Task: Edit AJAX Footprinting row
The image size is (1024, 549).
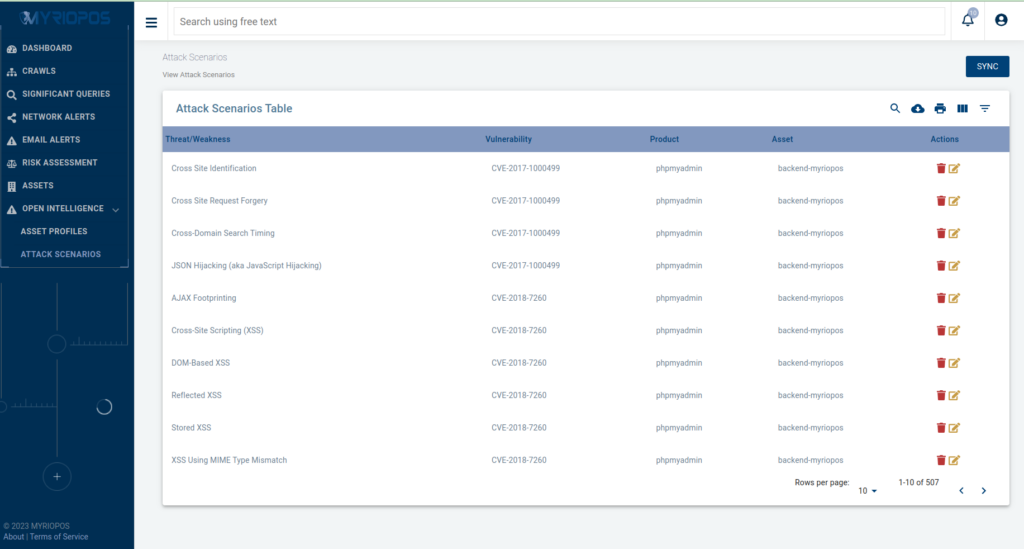Action: coord(954,298)
